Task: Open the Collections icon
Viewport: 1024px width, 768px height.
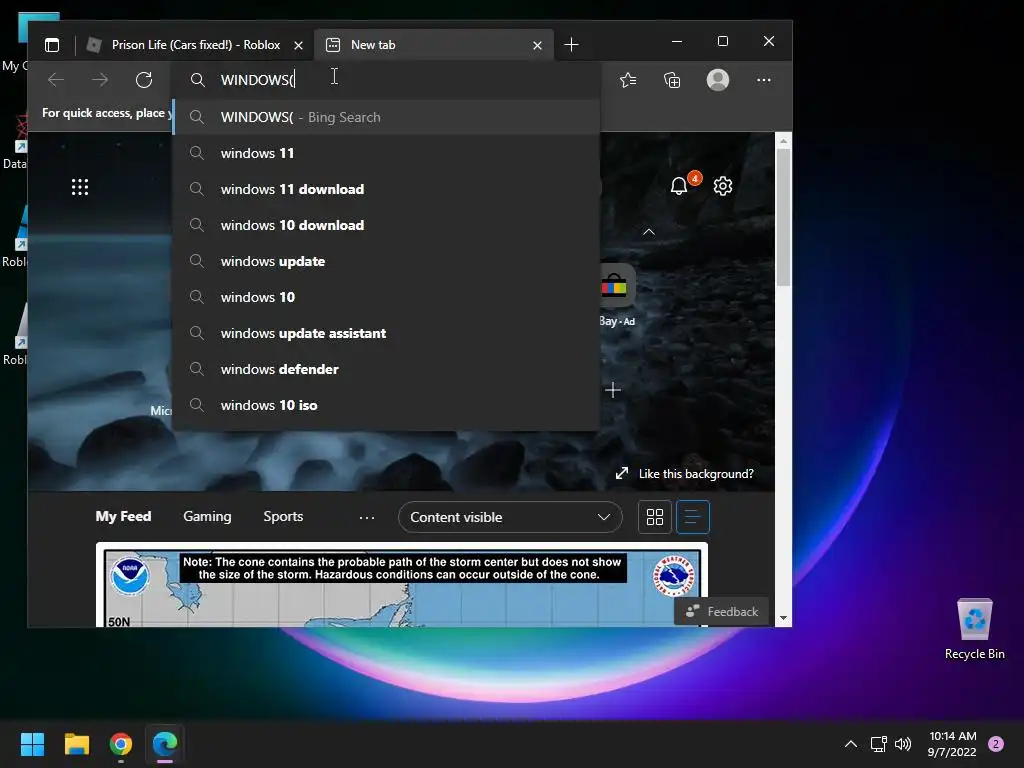Action: [x=672, y=80]
